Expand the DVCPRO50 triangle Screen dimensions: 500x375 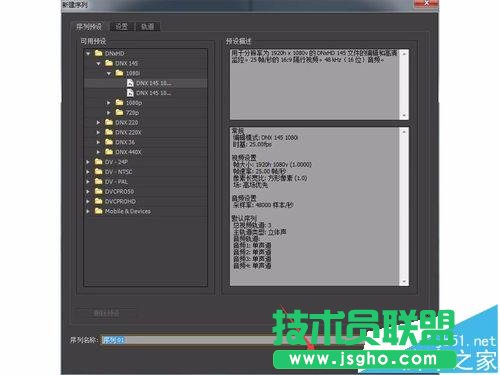pyautogui.click(x=88, y=191)
